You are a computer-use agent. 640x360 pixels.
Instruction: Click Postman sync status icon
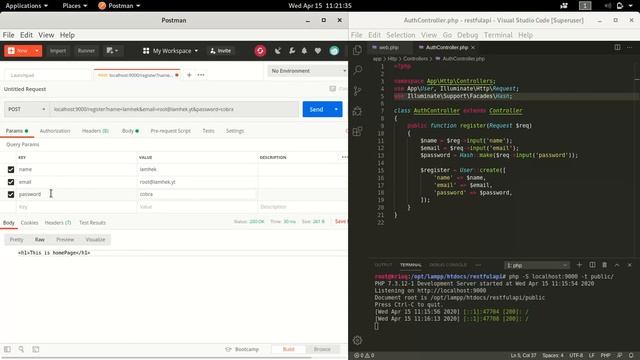[260, 51]
